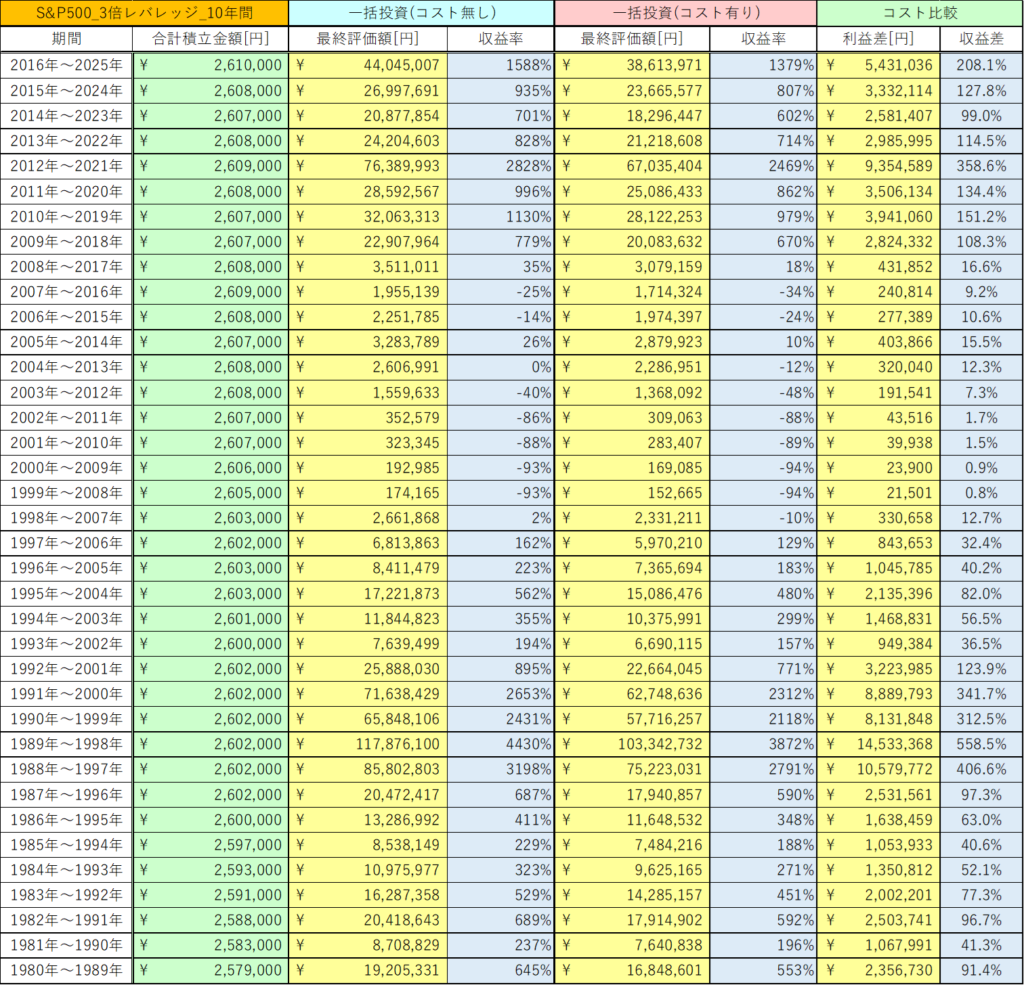Select the 期間 column header

pos(66,39)
